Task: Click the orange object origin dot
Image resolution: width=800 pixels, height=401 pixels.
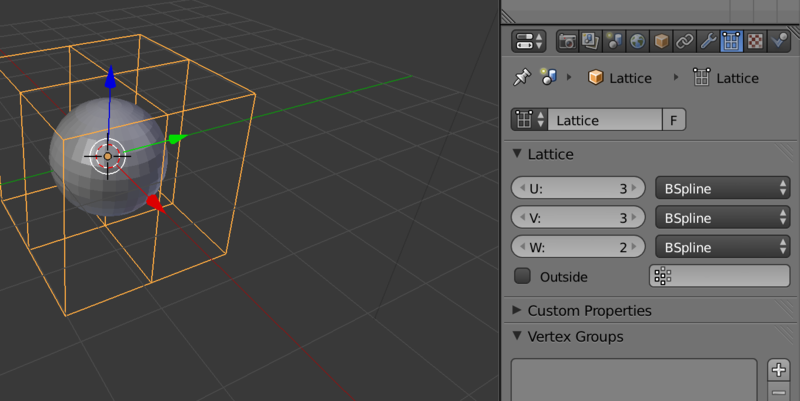Action: (x=107, y=156)
